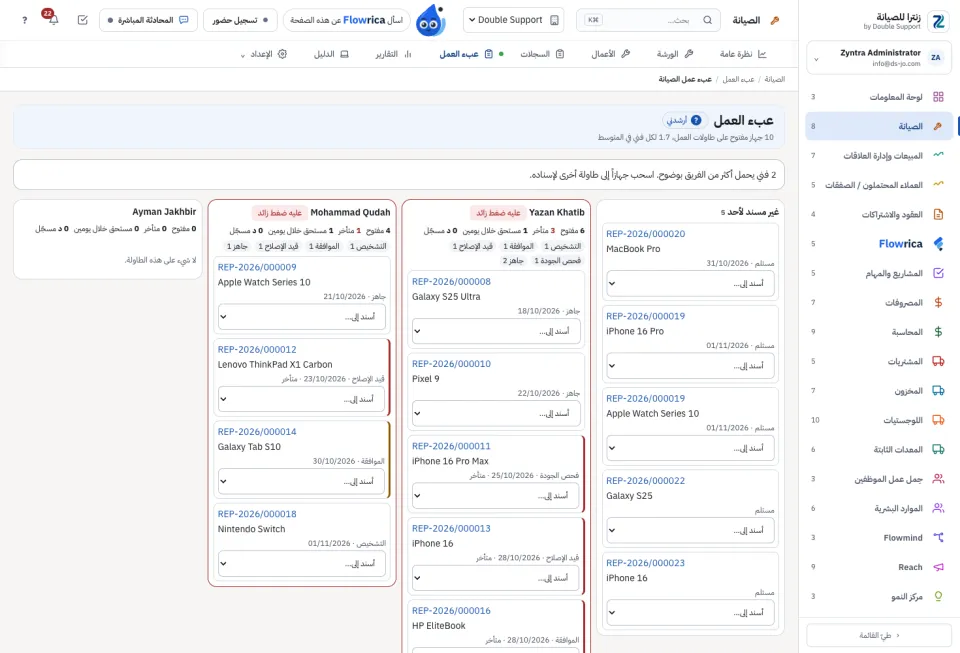Viewport: 960px width, 653px height.
Task: Open repair link REP-2026/000012
Action: coord(257,349)
